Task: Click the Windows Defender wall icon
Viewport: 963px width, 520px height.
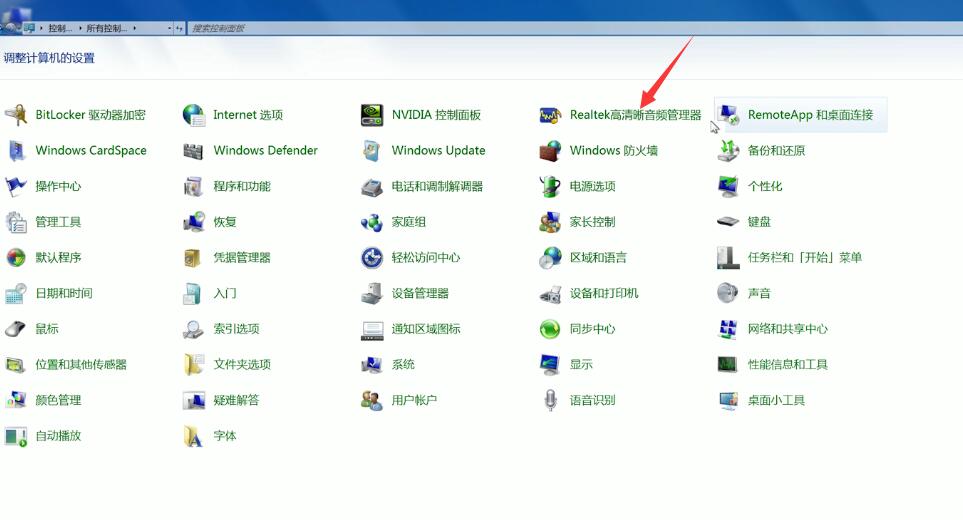Action: [x=194, y=150]
